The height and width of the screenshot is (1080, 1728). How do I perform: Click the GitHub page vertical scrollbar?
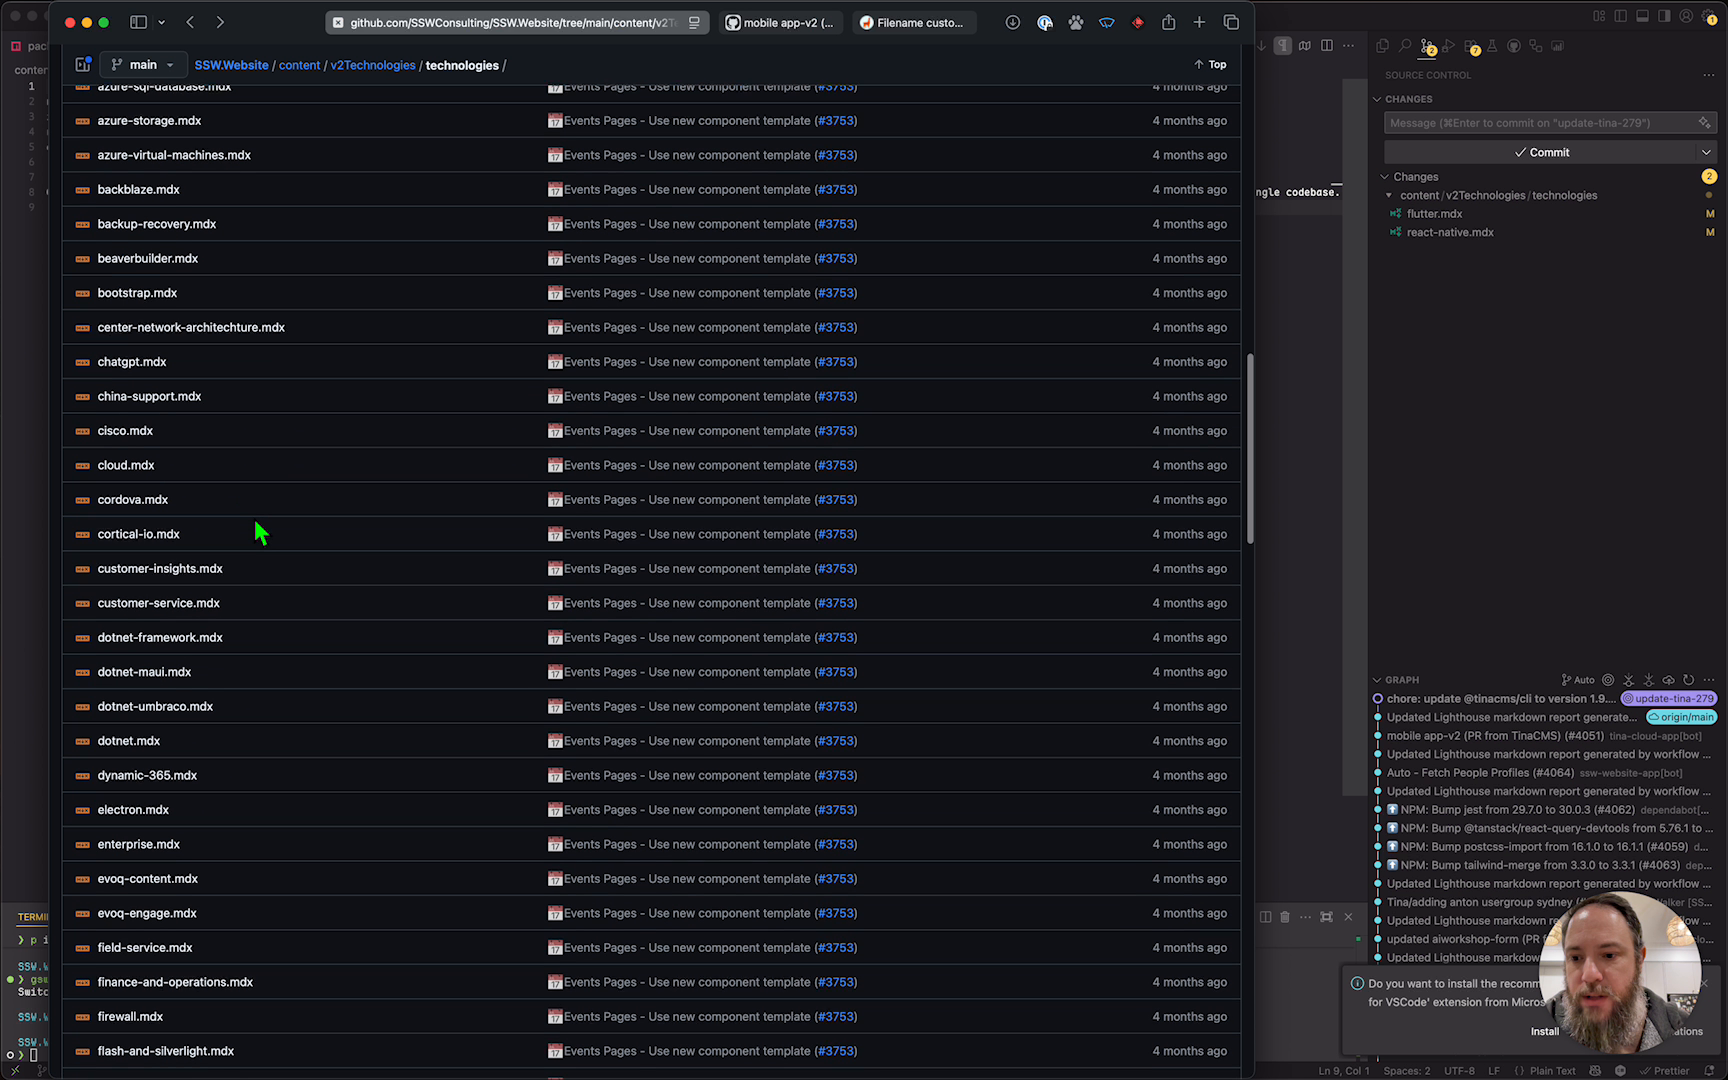click(x=1250, y=449)
